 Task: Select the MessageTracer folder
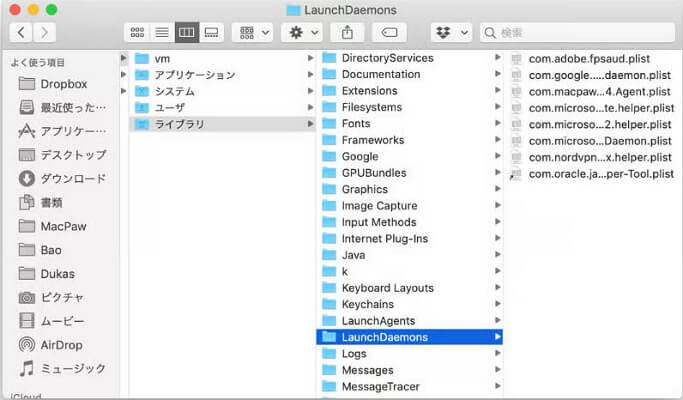click(x=409, y=386)
